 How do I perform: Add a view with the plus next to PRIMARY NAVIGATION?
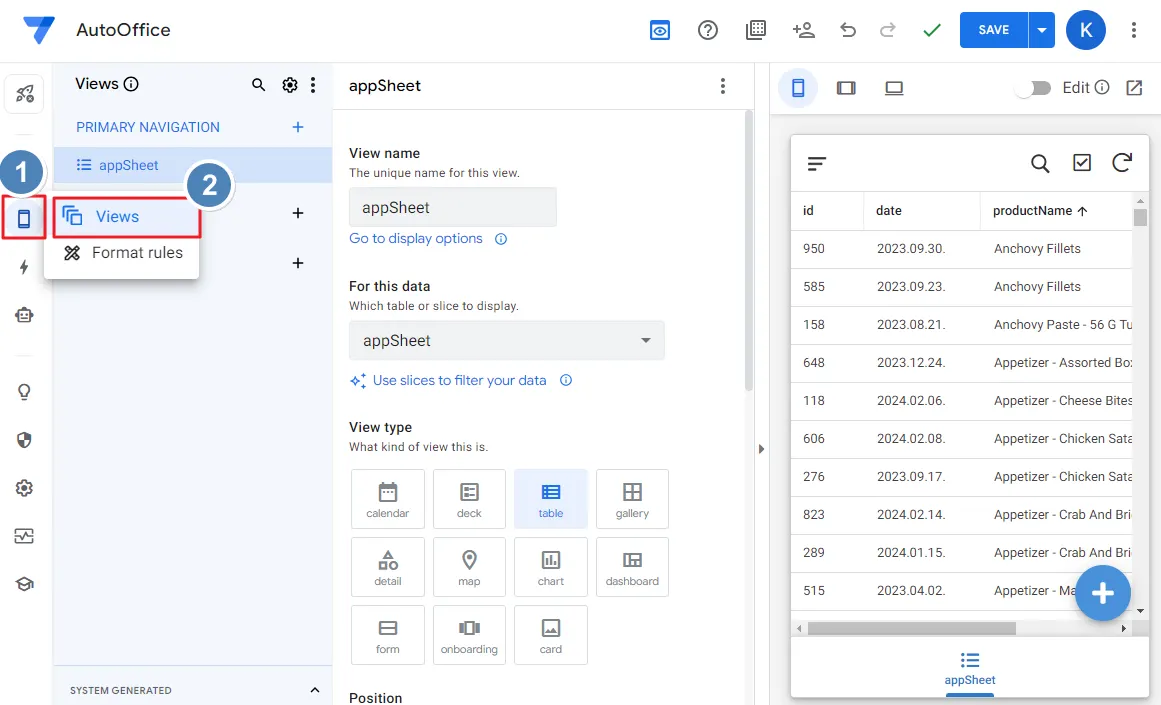coord(298,127)
